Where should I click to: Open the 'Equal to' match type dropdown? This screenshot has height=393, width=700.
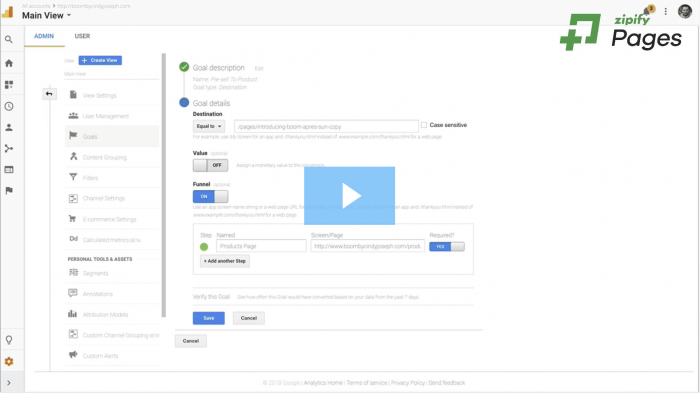click(x=209, y=126)
